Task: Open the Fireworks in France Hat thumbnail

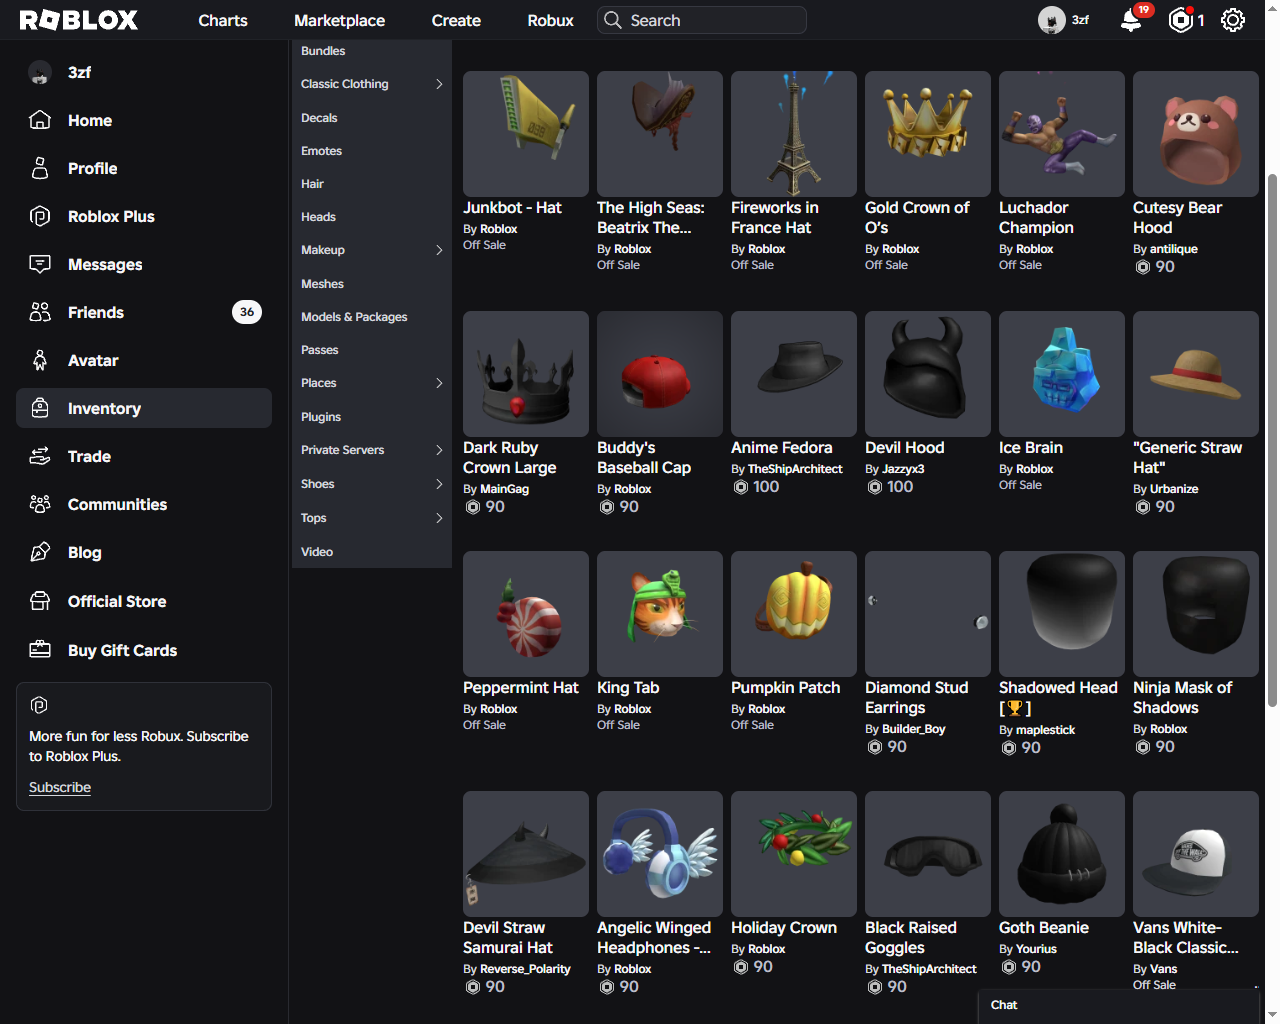Action: tap(794, 134)
